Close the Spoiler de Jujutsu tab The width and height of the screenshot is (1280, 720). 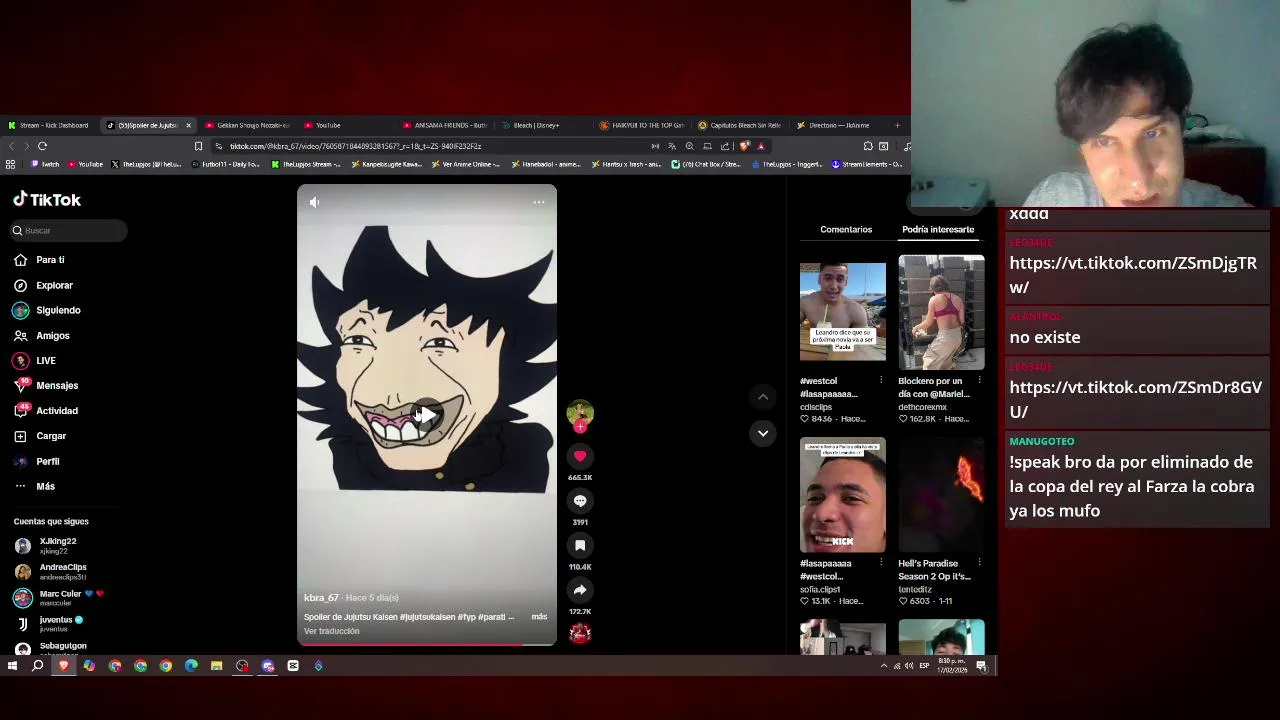click(188, 125)
